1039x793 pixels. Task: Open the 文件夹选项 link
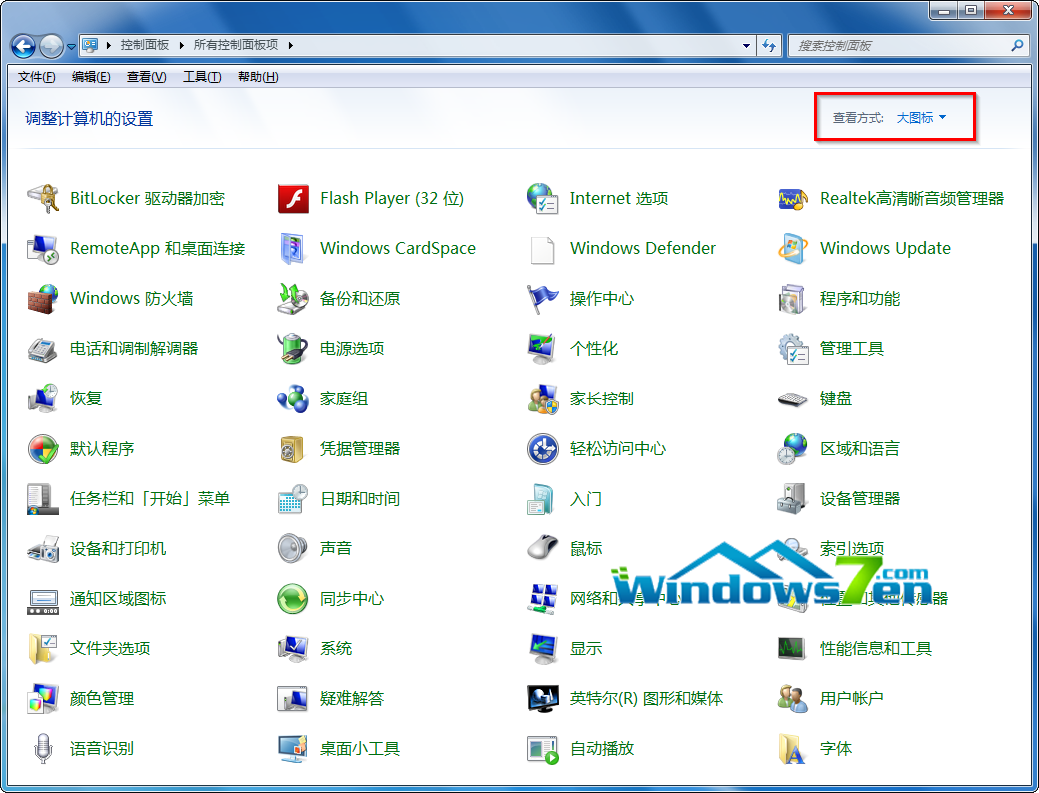pyautogui.click(x=110, y=649)
